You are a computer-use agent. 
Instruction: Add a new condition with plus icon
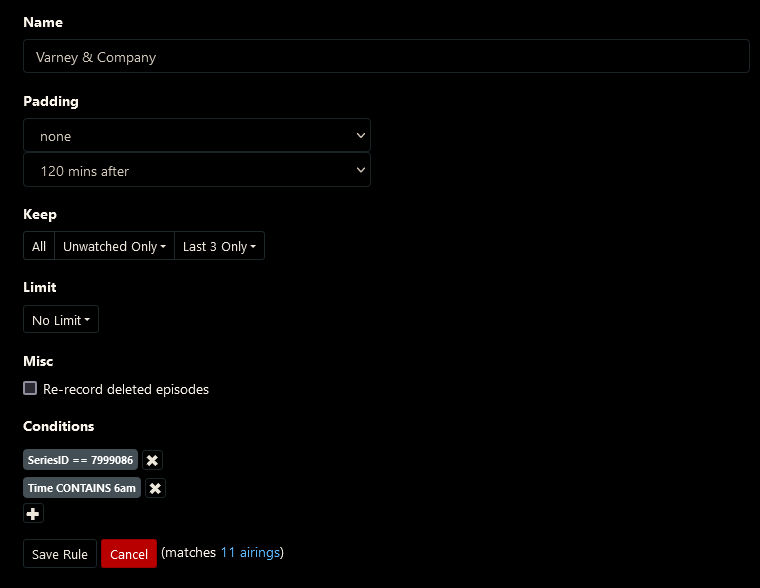pyautogui.click(x=33, y=513)
